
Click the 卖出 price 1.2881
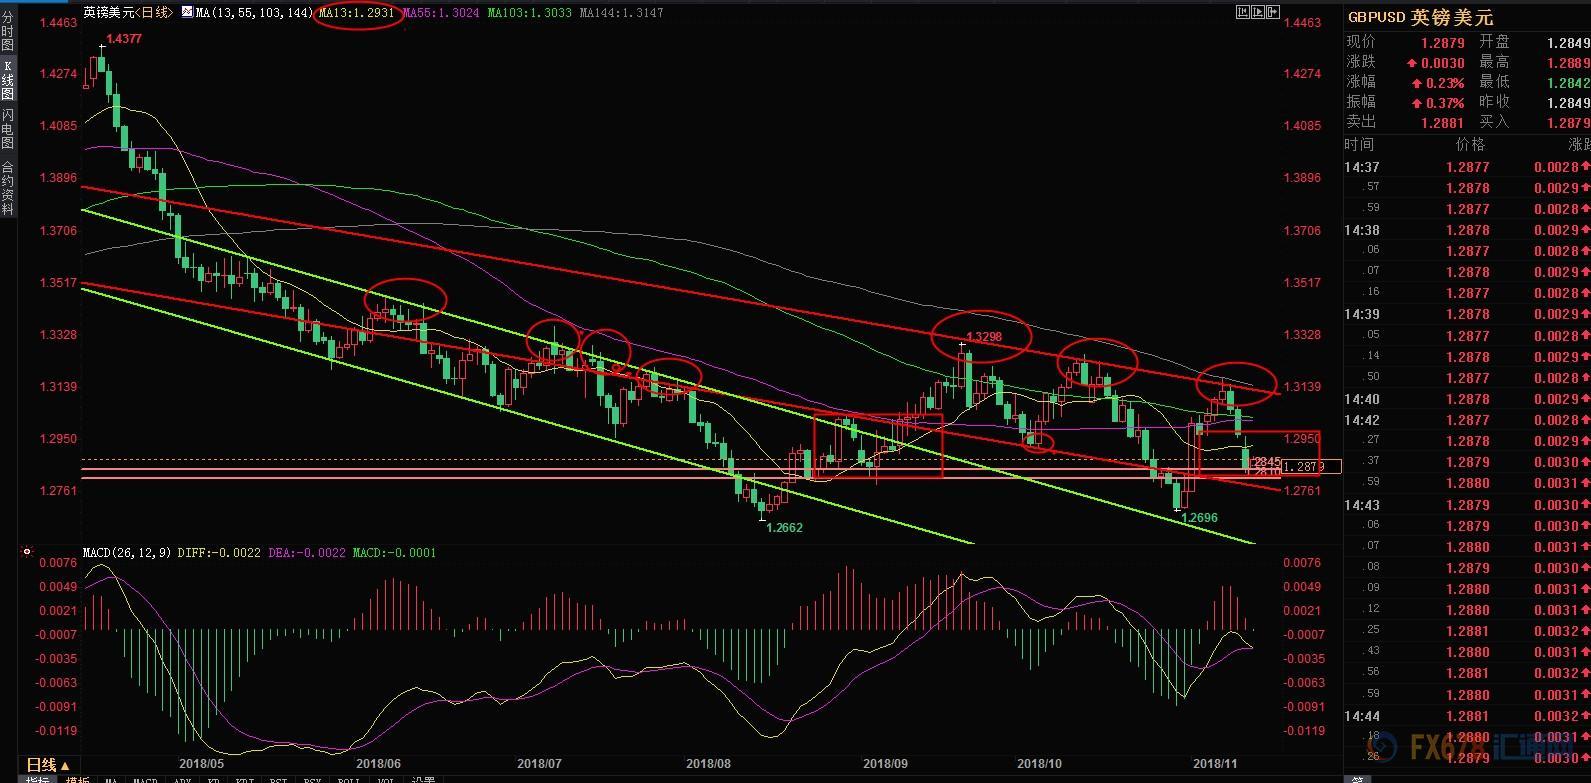pos(1443,123)
